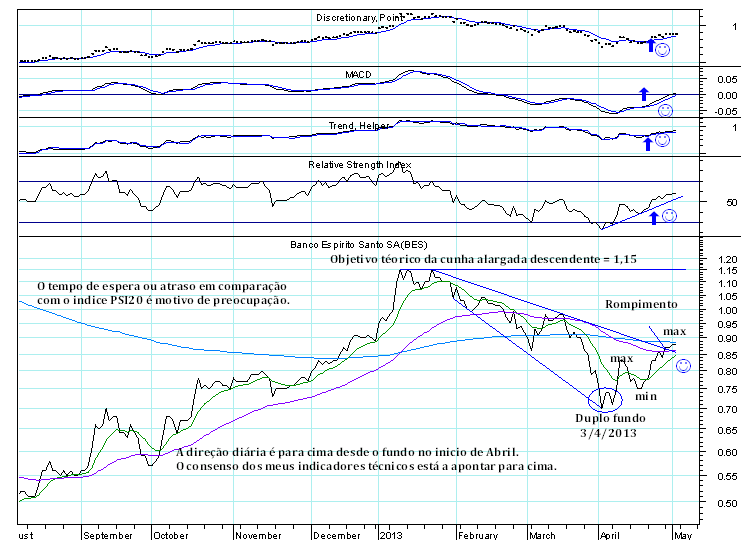Click the '2013' axis label
This screenshot has height=553, width=752.
coord(390,536)
